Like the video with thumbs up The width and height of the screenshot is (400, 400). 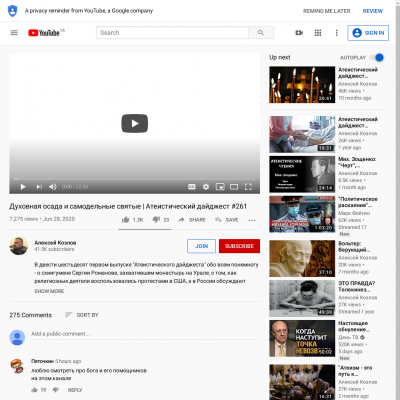(126, 220)
